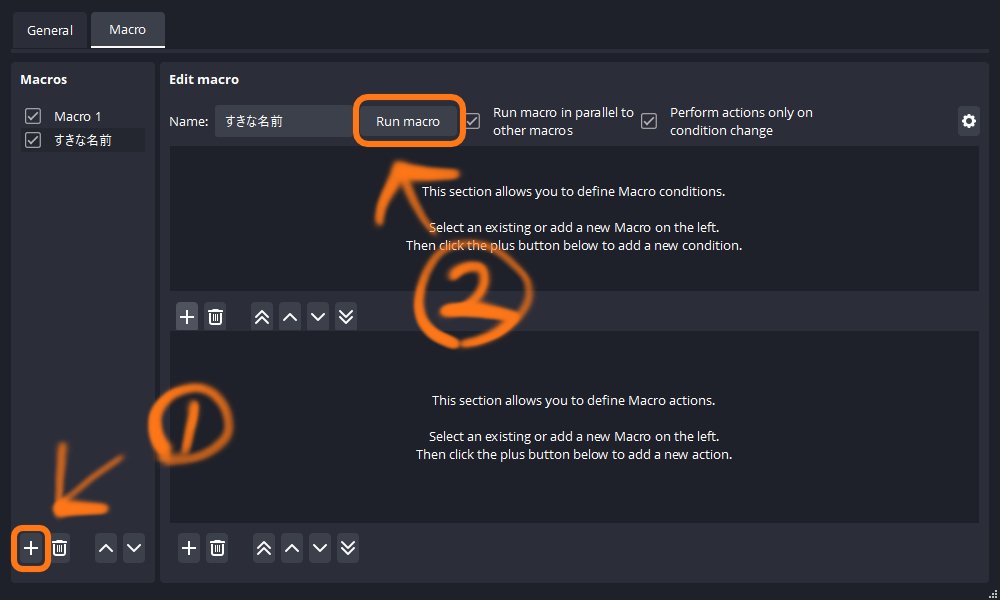Add a new macro with the highlighted plus
This screenshot has width=1000, height=600.
30,548
